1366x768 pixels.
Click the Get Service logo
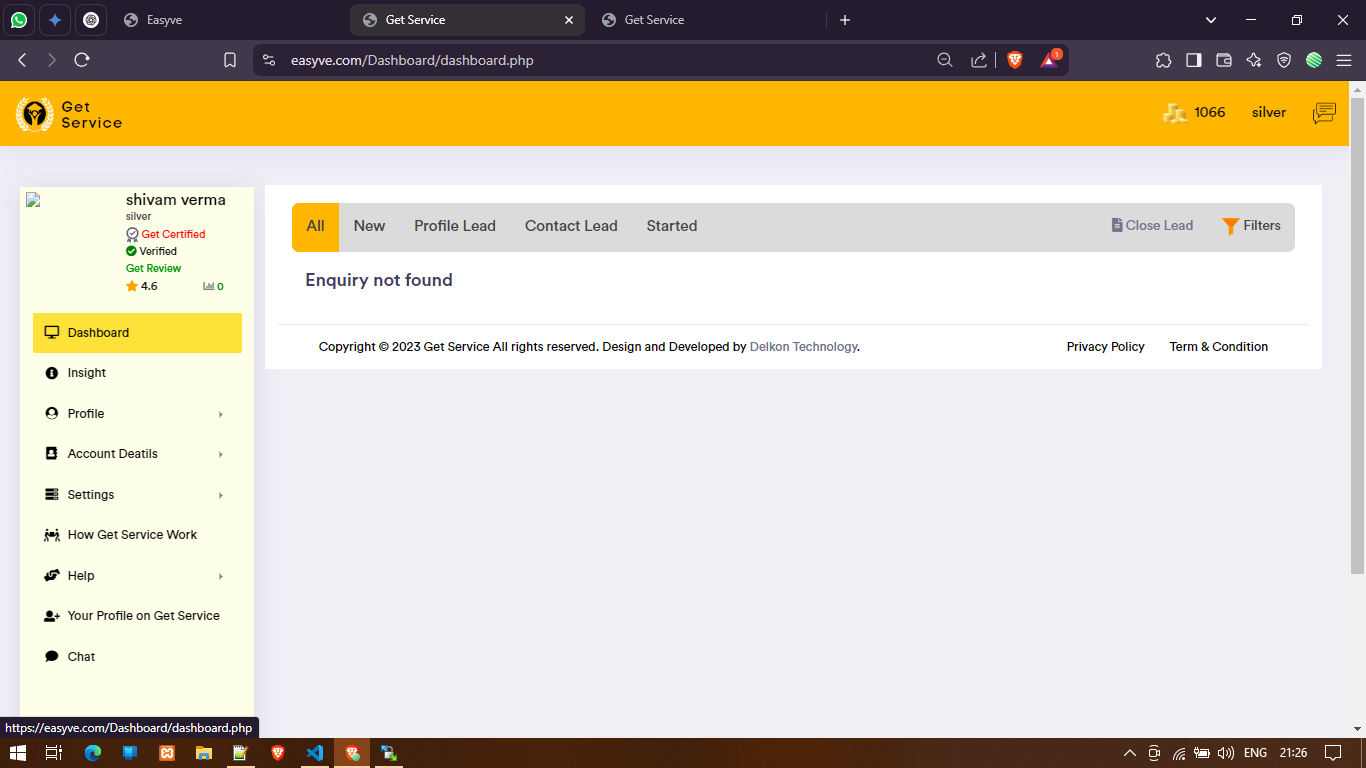click(x=69, y=115)
